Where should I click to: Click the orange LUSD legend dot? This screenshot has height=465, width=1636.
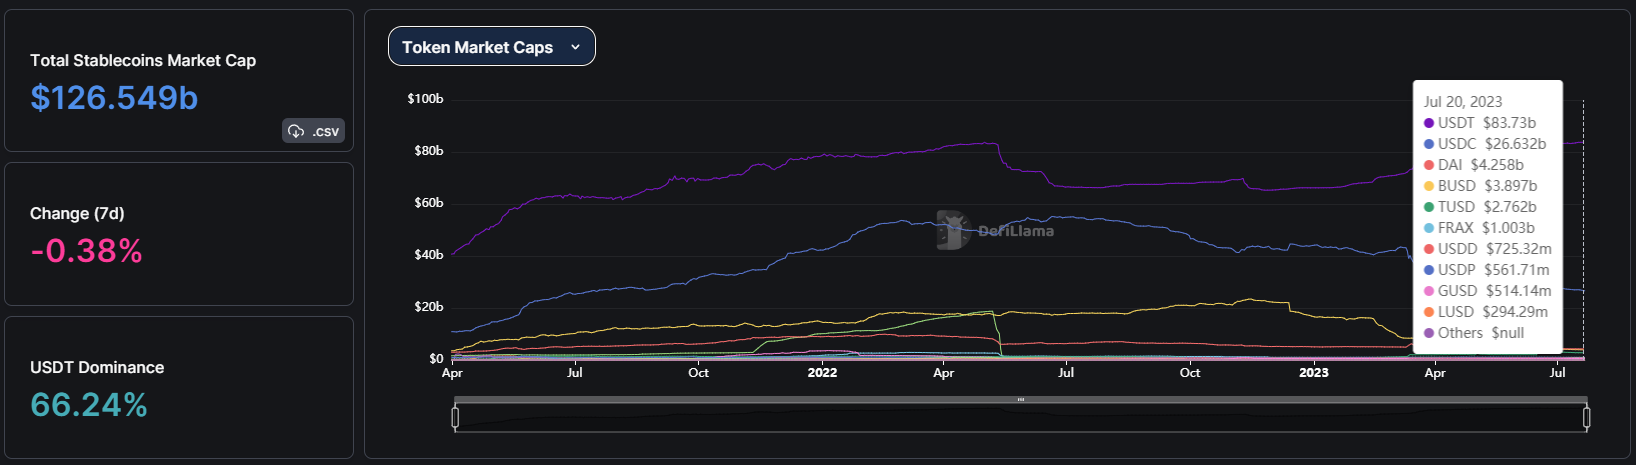(1429, 312)
